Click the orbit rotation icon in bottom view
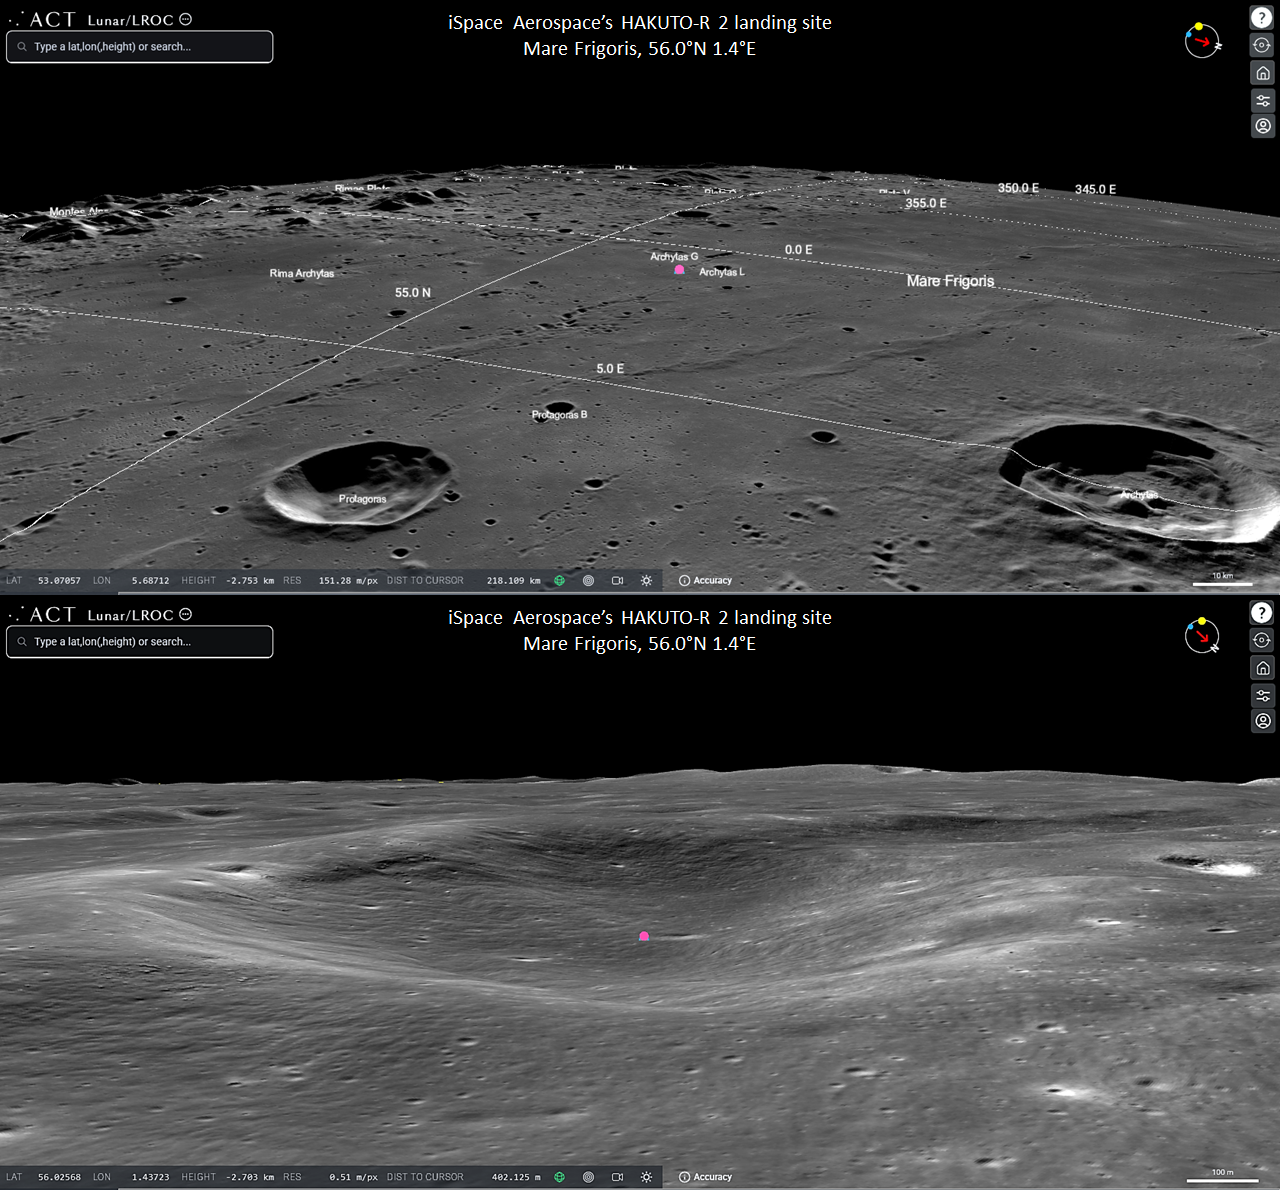Screen dimensions: 1280x1190 (x=1262, y=640)
